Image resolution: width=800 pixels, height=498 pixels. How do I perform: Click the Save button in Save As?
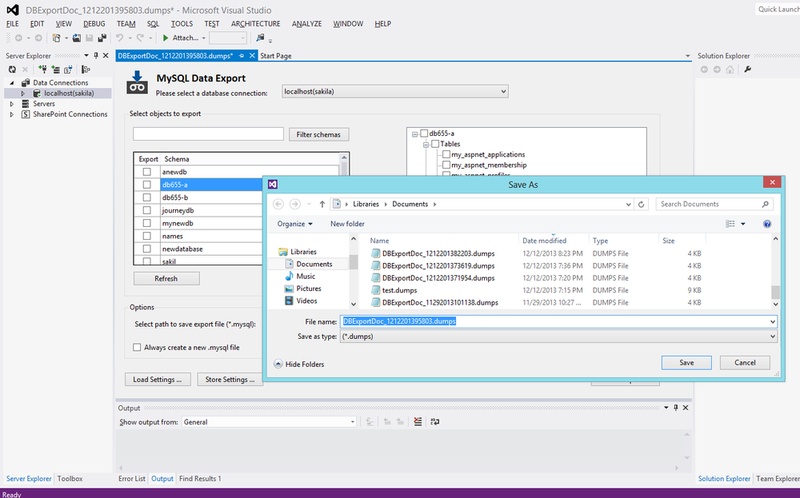(x=686, y=363)
